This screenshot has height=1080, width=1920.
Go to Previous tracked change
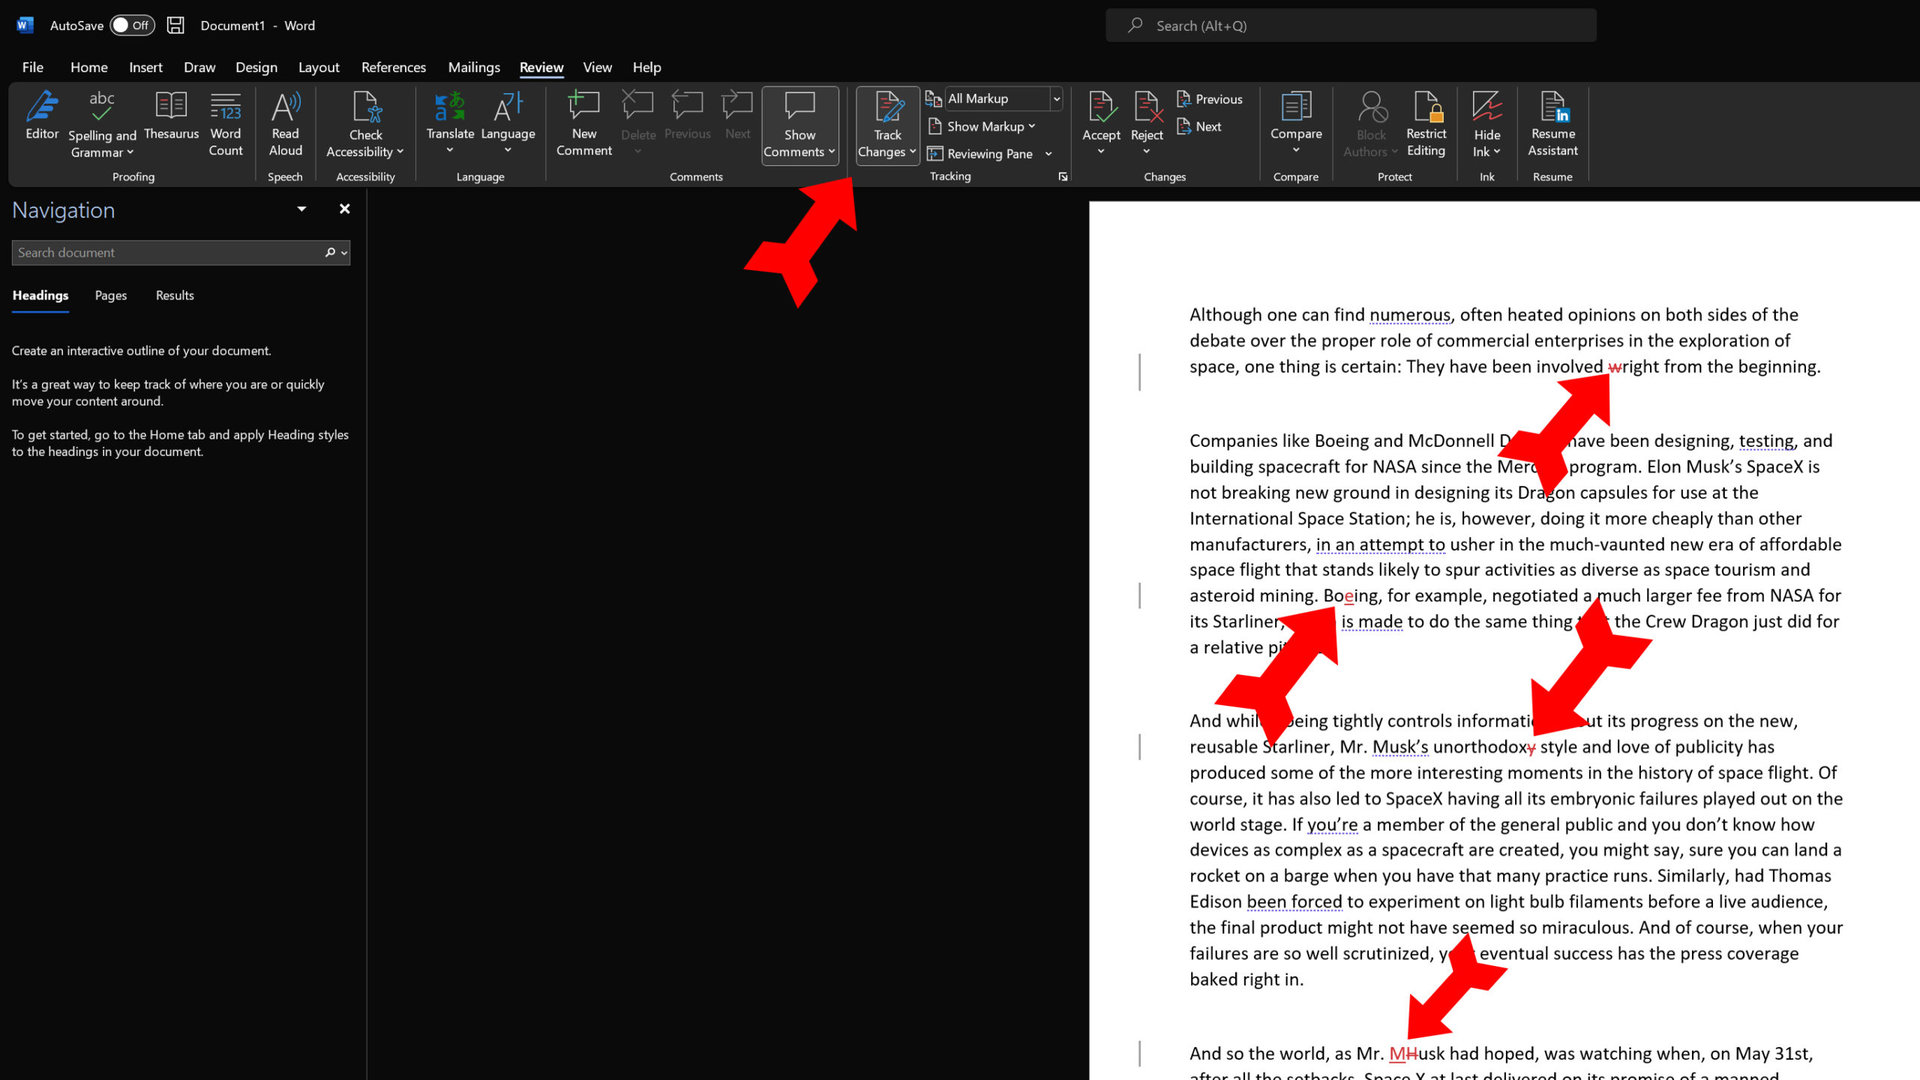click(1210, 99)
